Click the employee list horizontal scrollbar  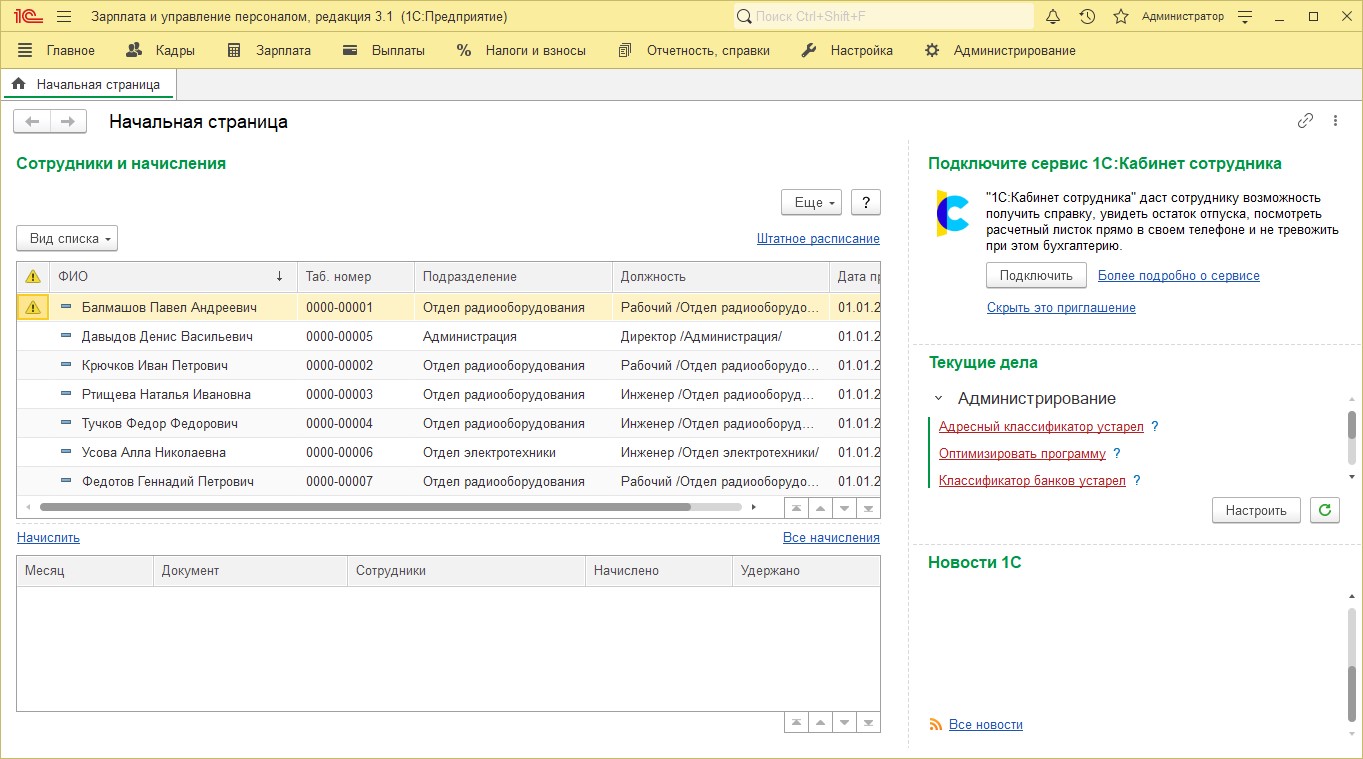pyautogui.click(x=365, y=507)
